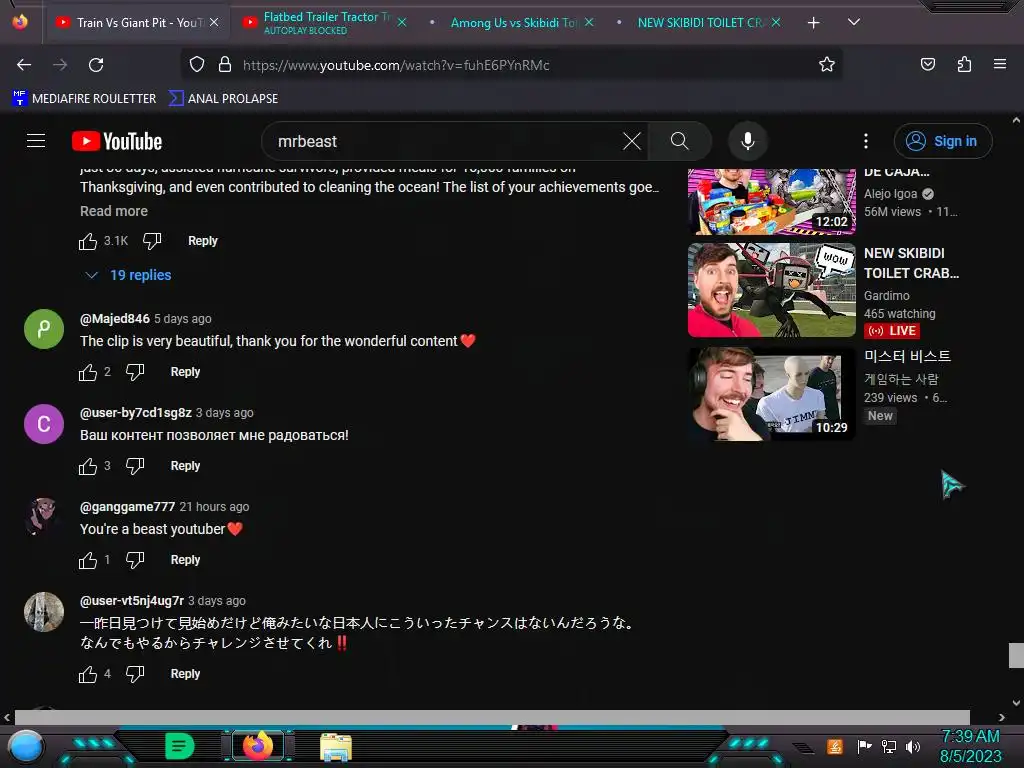Switch to Among Us vs Skibidi tab
Screen dimensions: 1024x768
click(512, 23)
